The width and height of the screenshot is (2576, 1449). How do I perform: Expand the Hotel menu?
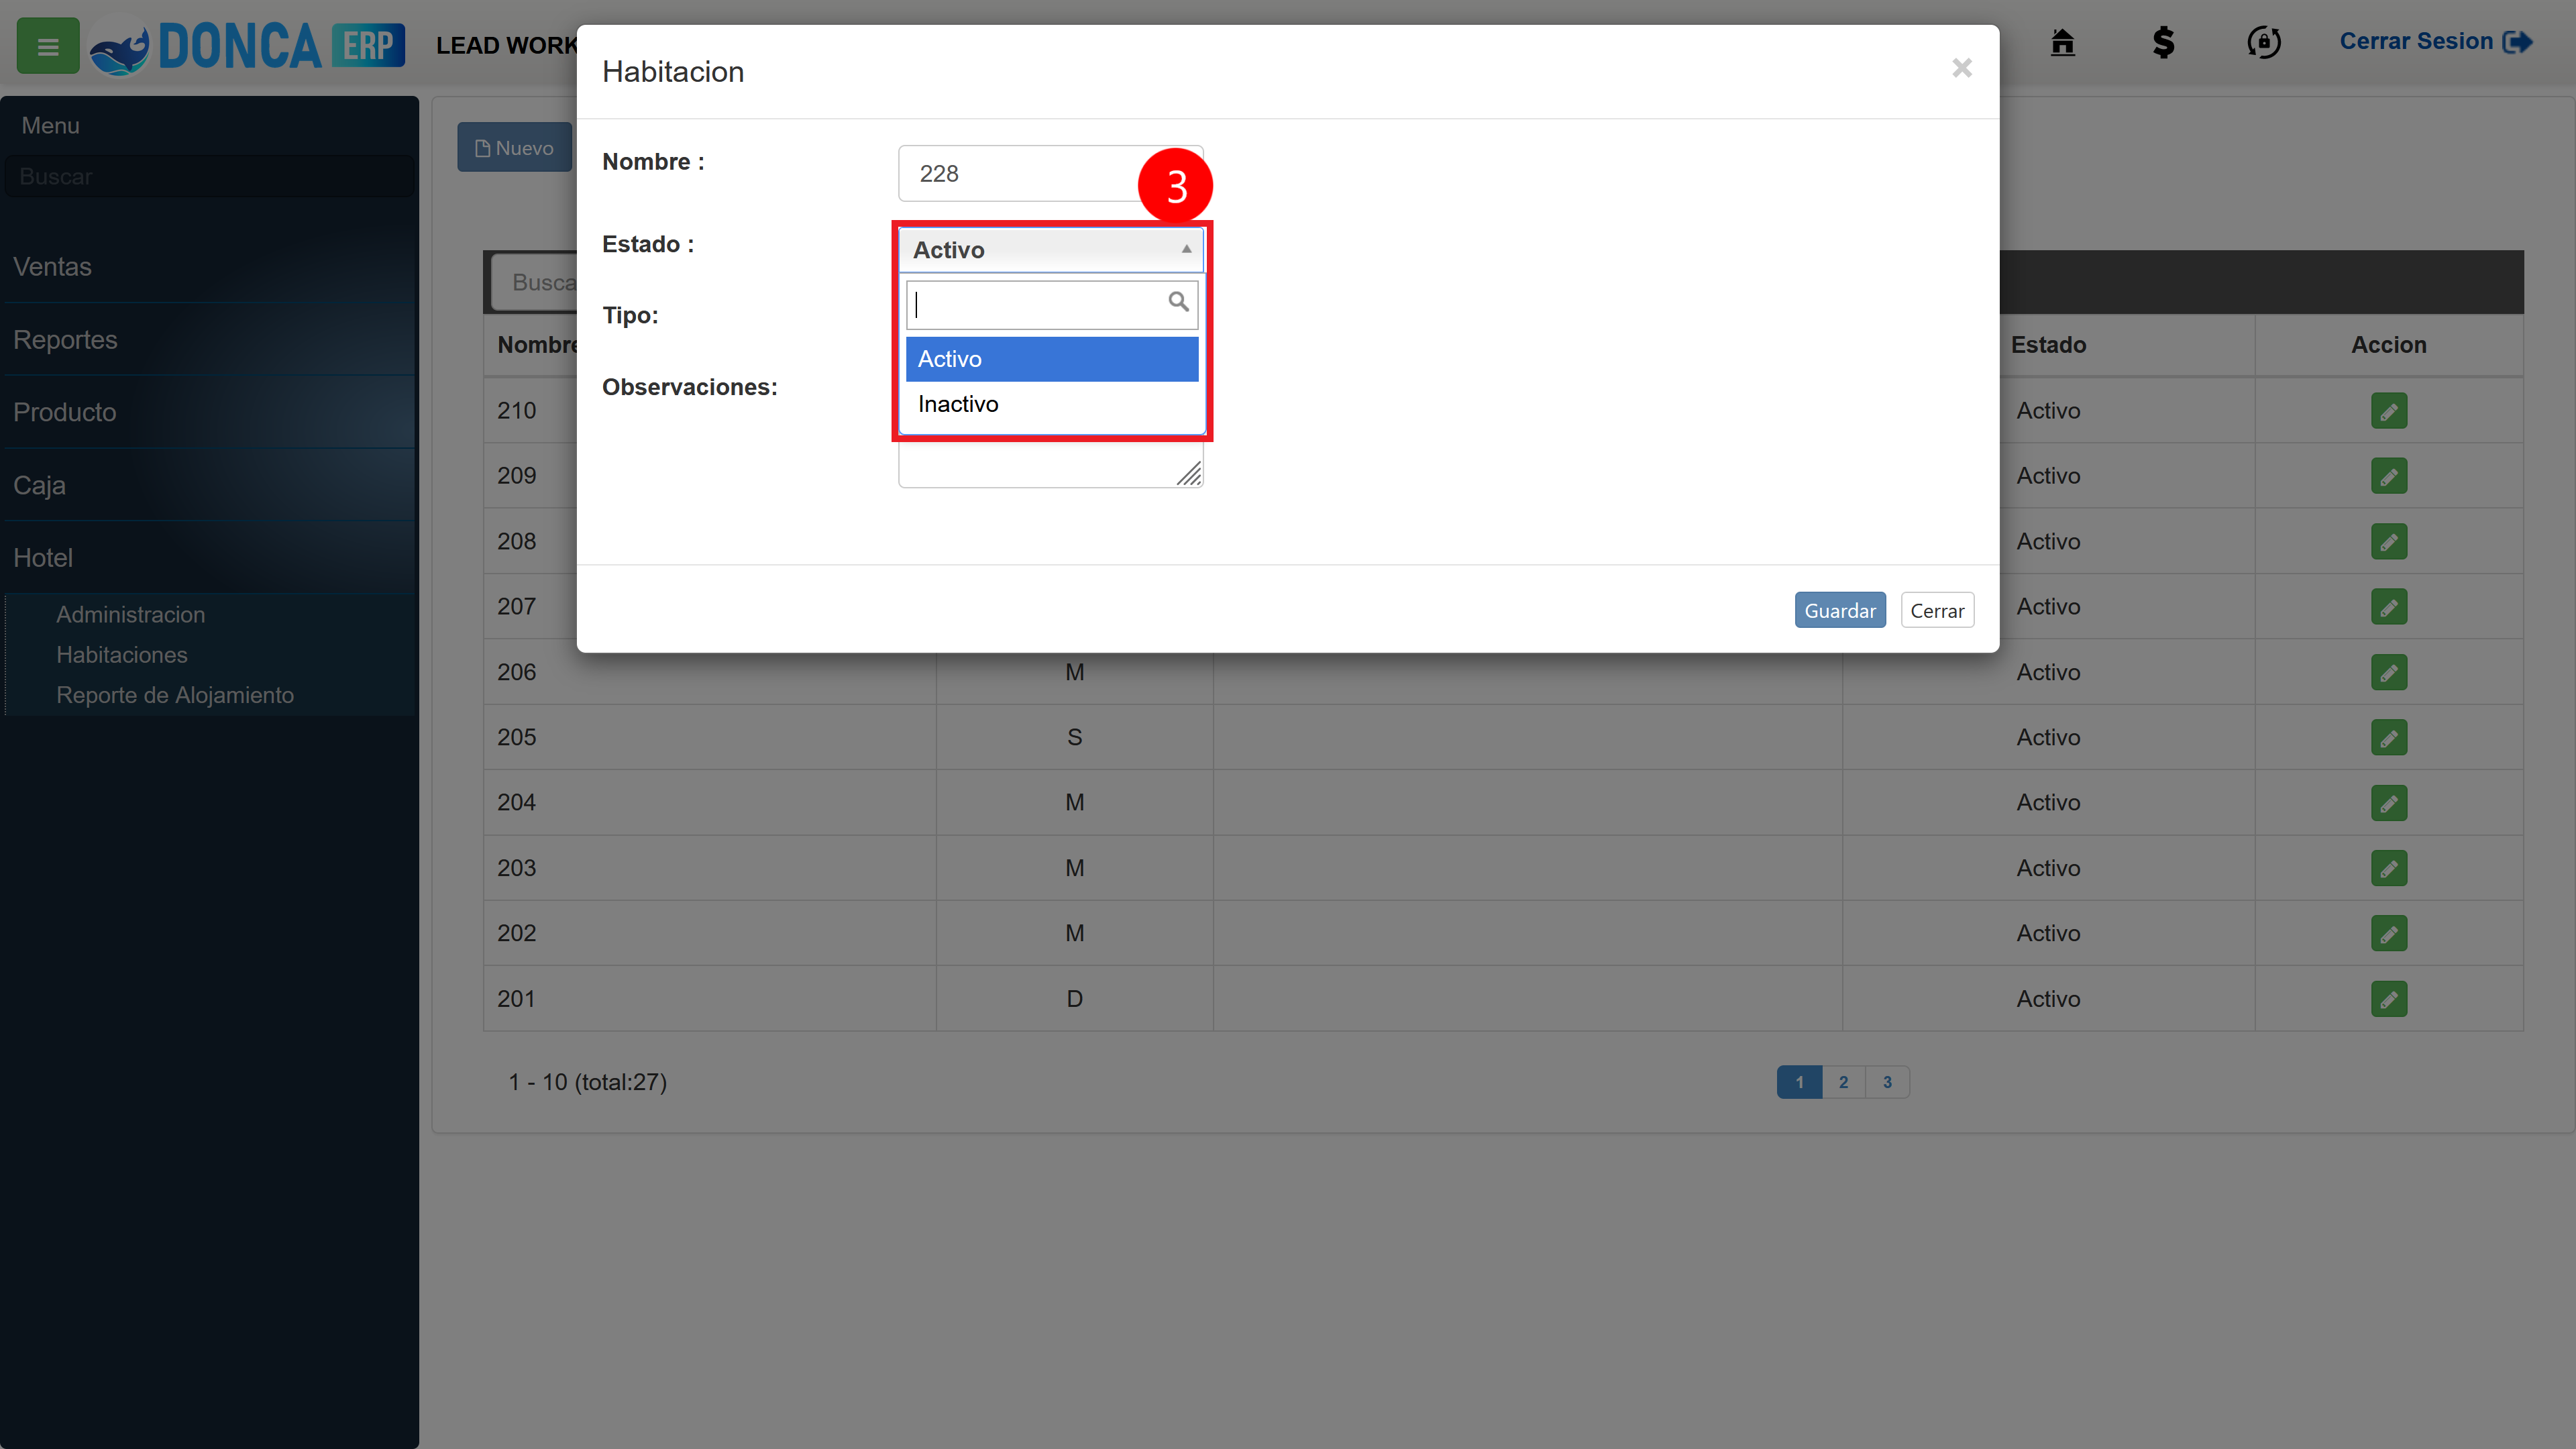(x=209, y=558)
